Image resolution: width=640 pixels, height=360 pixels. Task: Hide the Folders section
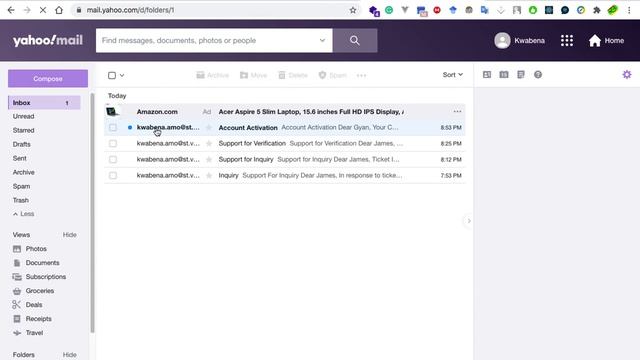coord(69,355)
